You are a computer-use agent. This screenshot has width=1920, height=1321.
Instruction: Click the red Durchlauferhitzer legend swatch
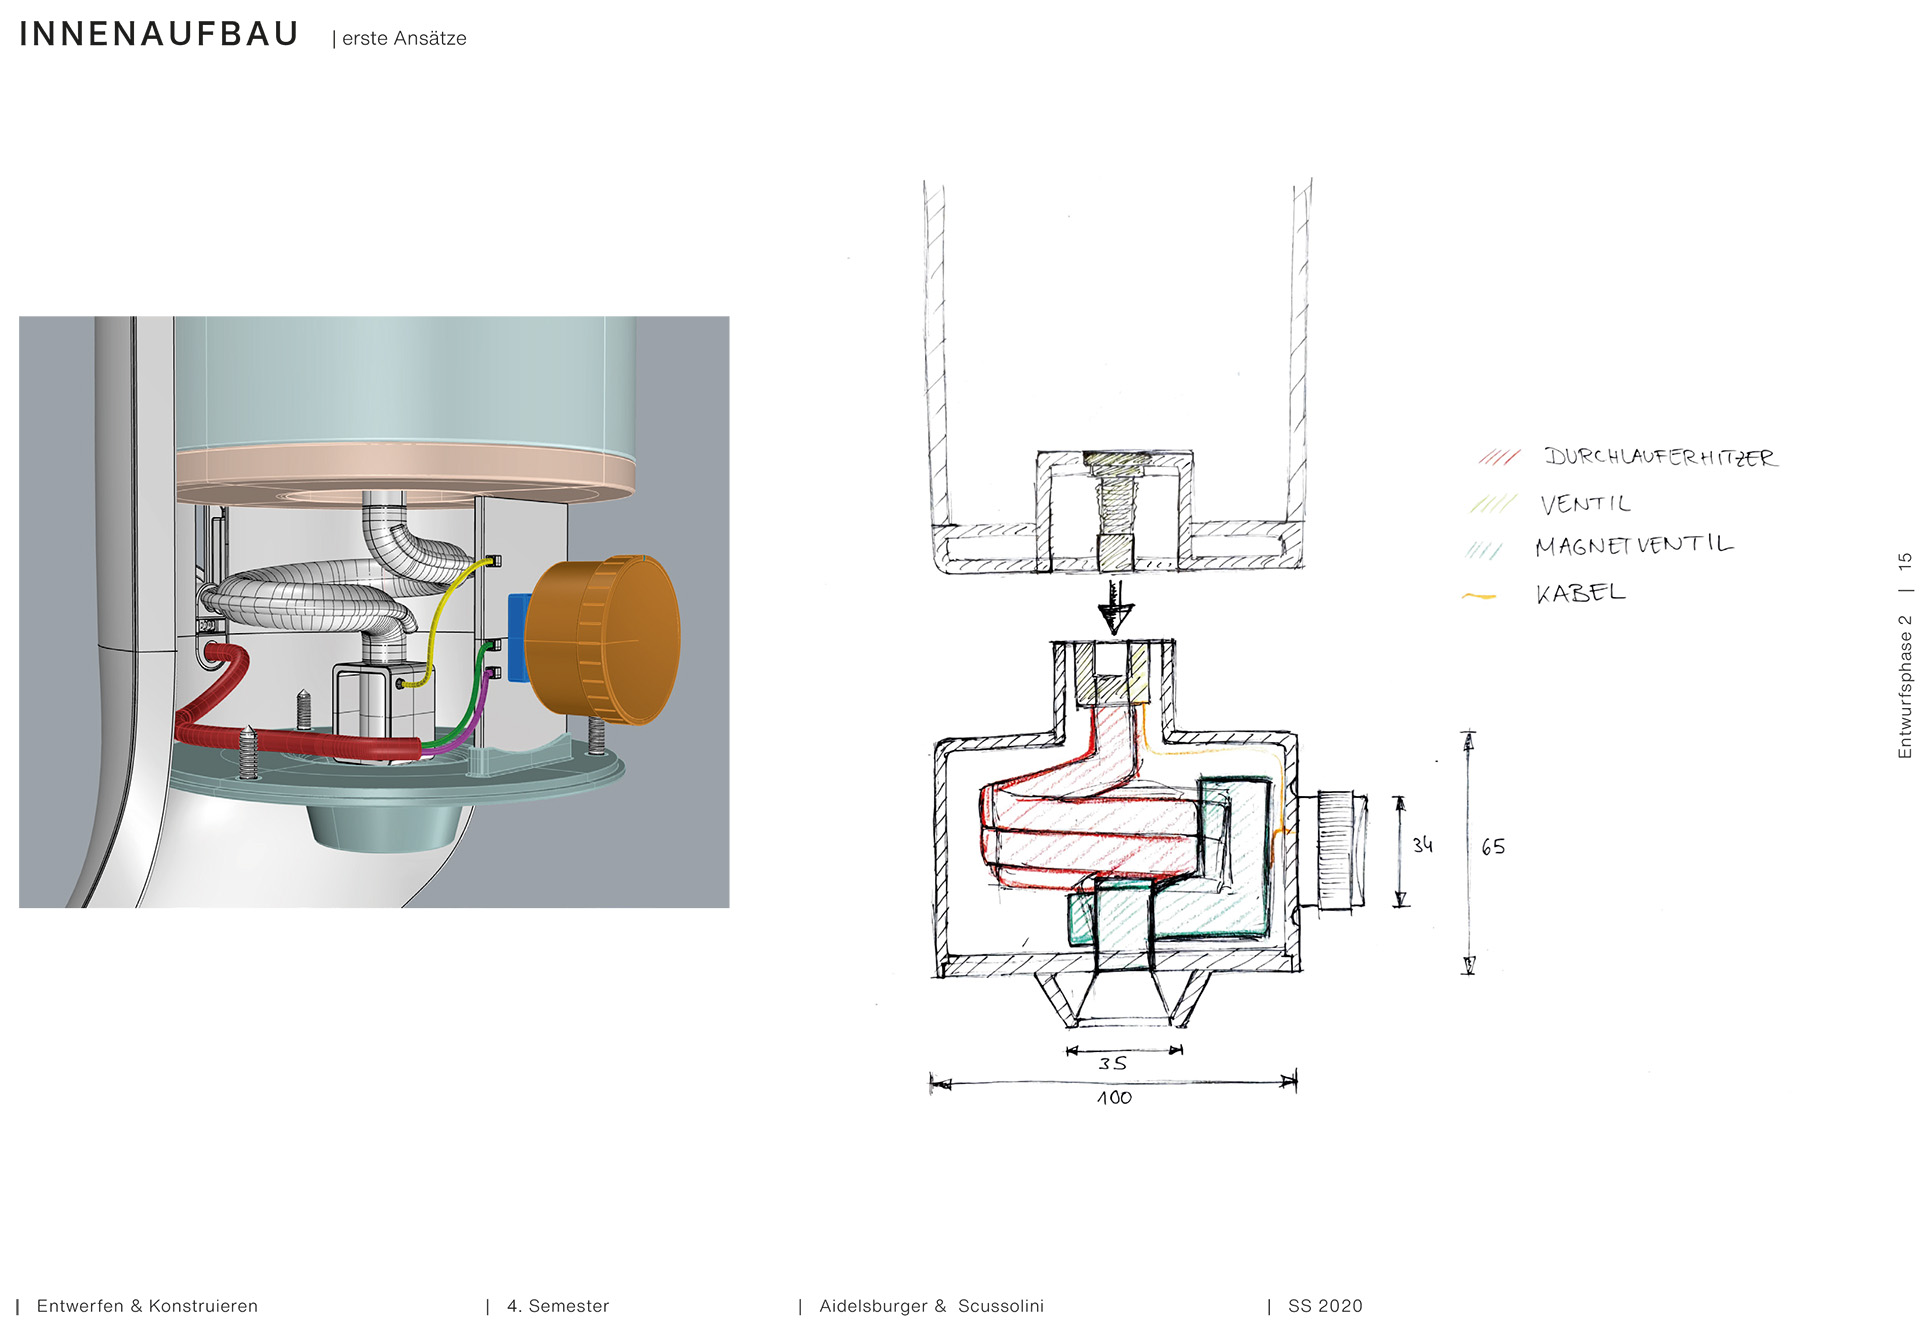coord(1499,457)
